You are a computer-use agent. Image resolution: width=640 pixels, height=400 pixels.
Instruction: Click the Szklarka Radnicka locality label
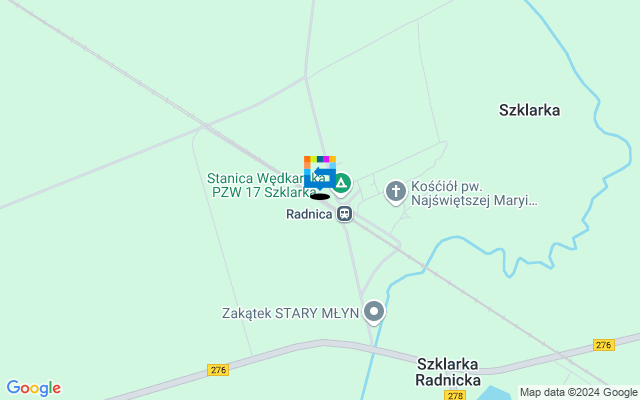tap(448, 372)
